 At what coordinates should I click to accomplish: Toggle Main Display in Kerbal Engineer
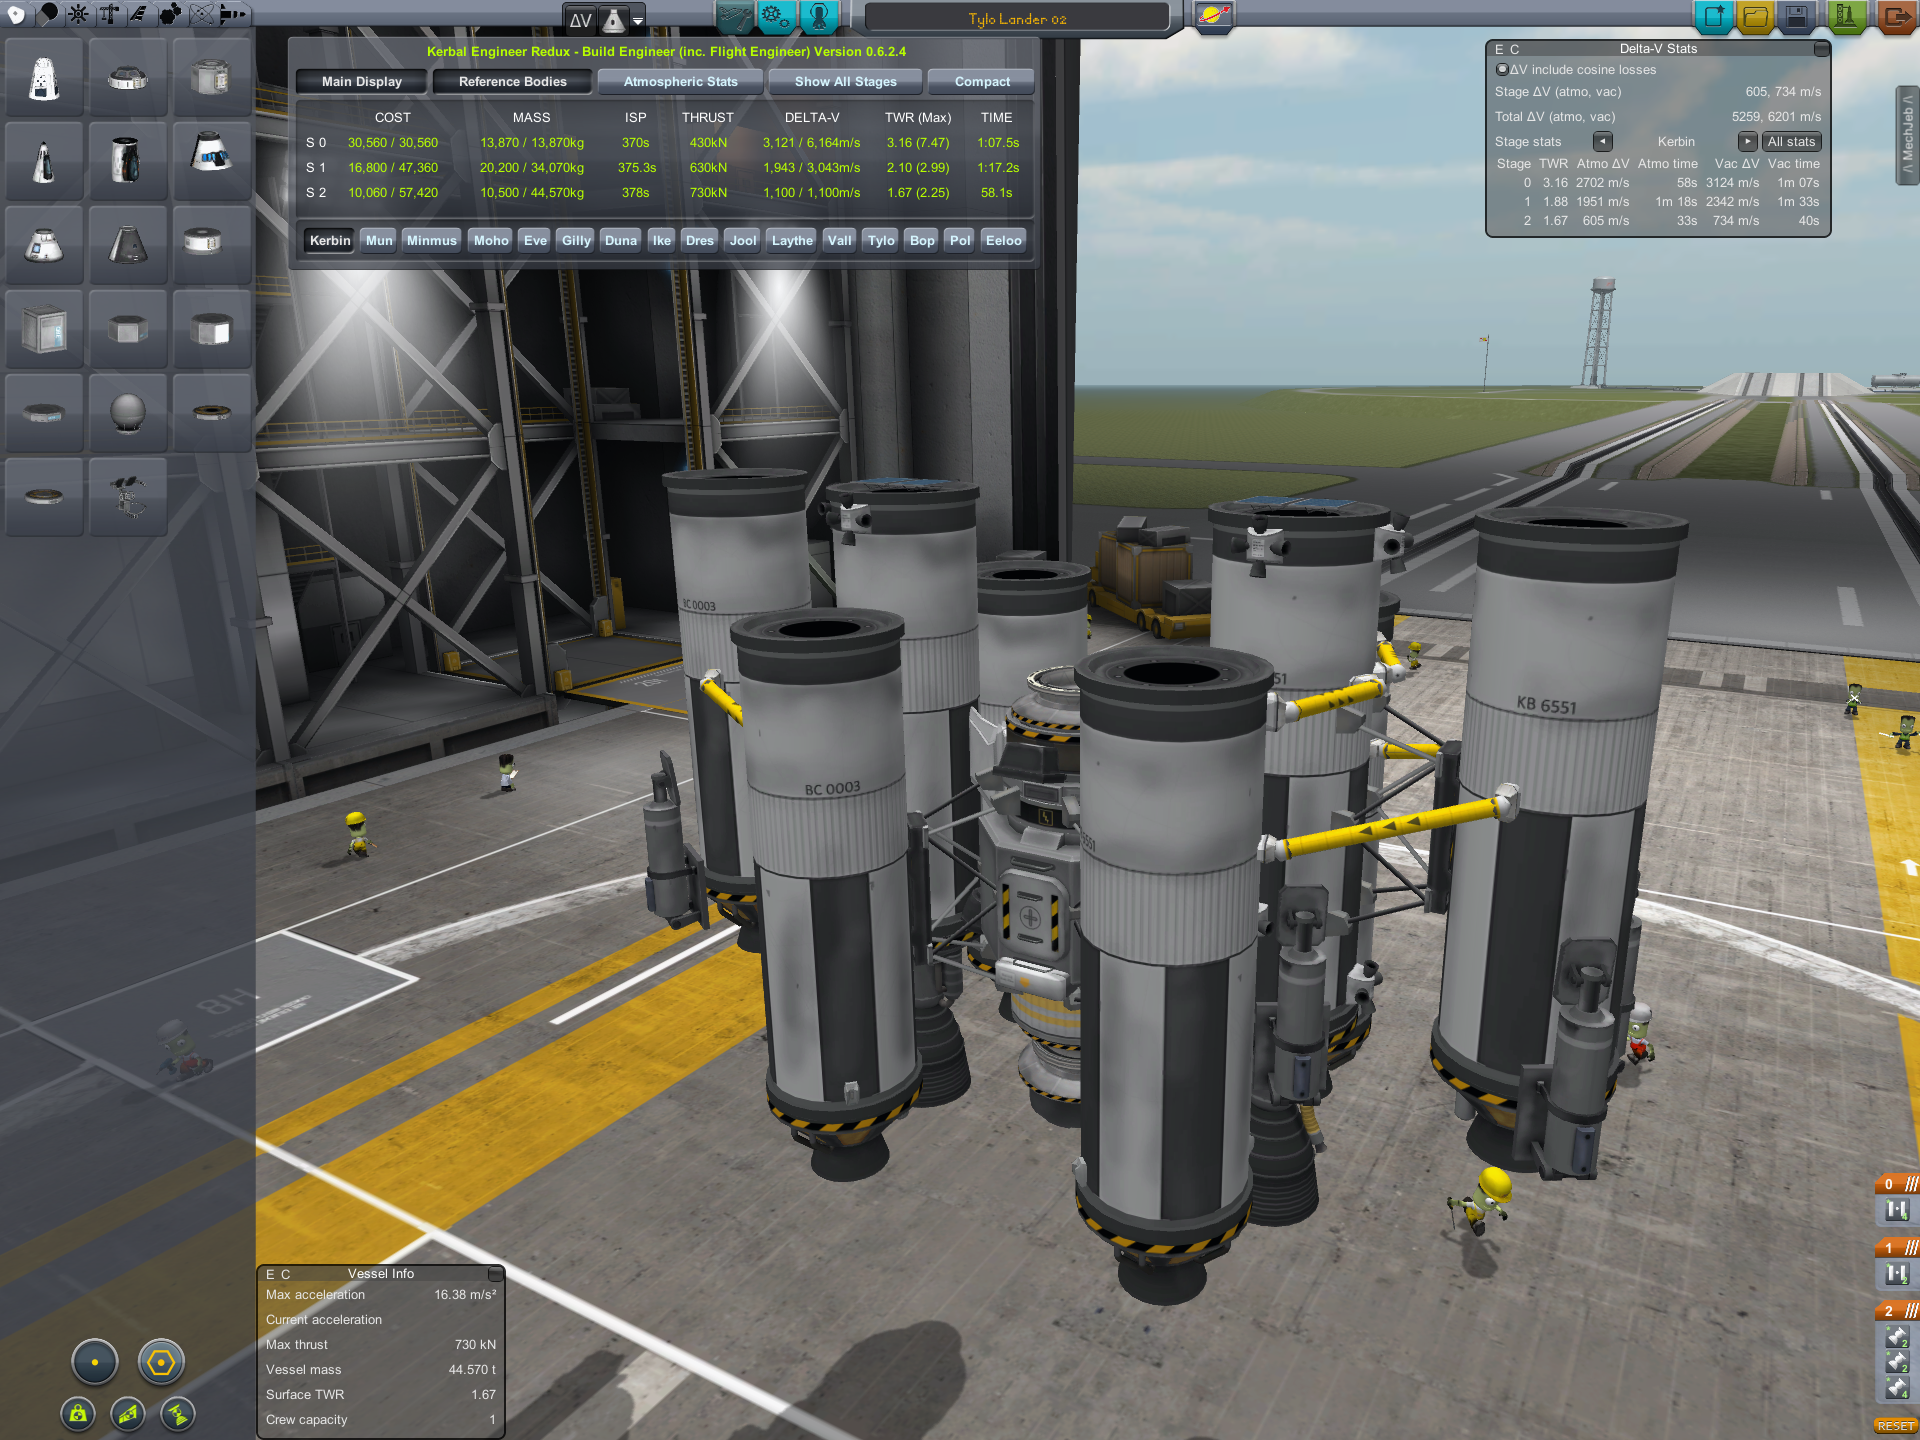click(x=362, y=82)
